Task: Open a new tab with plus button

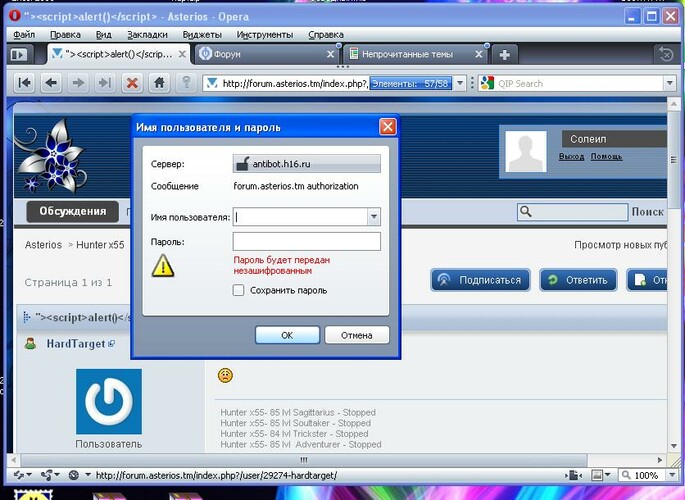Action: [x=505, y=55]
